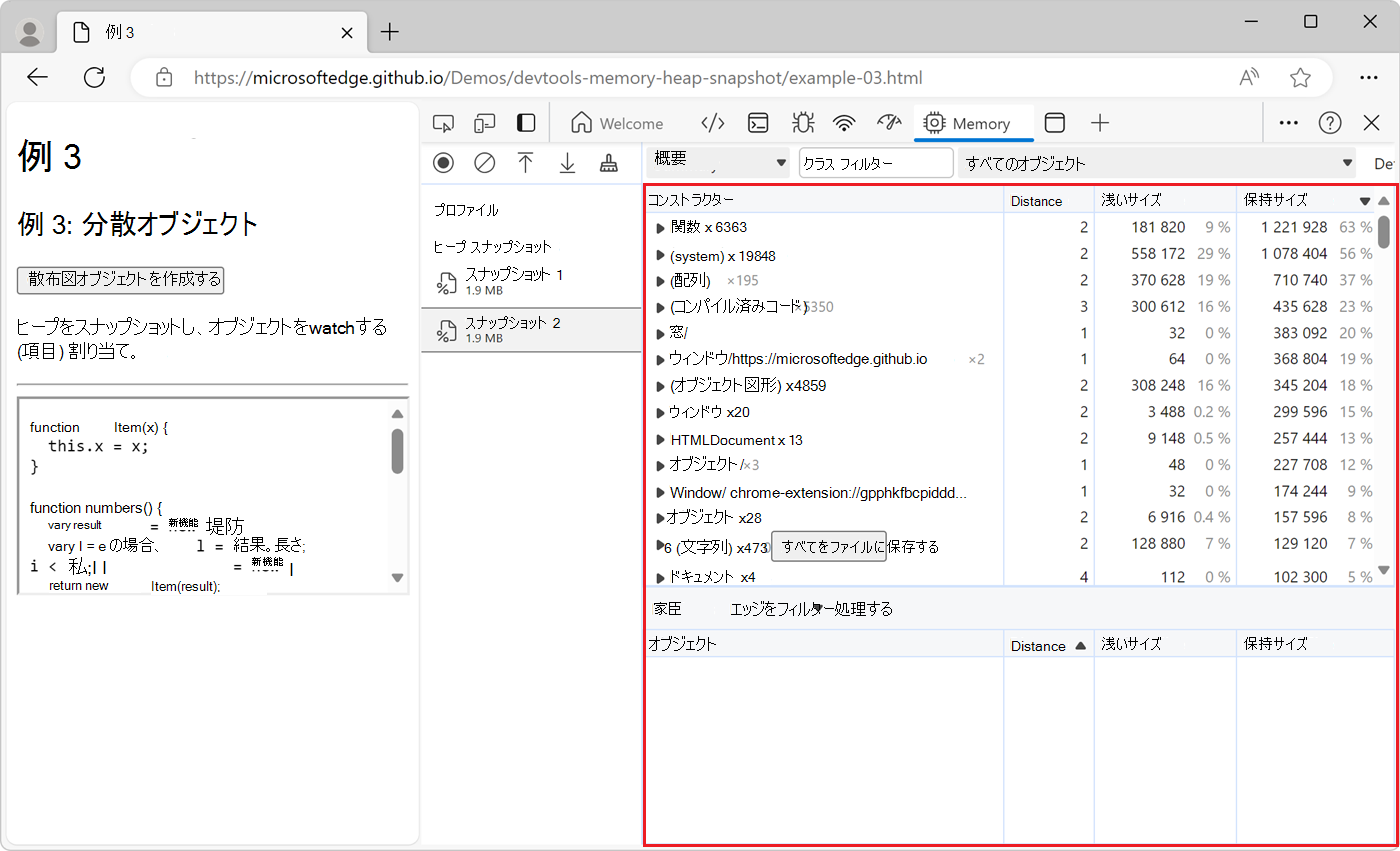Toggle device emulation icon

485,123
